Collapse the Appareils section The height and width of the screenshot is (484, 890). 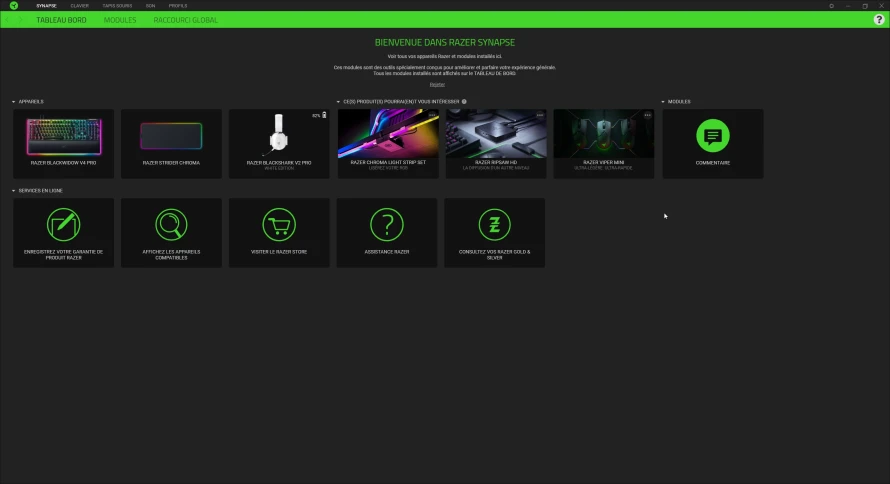coord(14,102)
